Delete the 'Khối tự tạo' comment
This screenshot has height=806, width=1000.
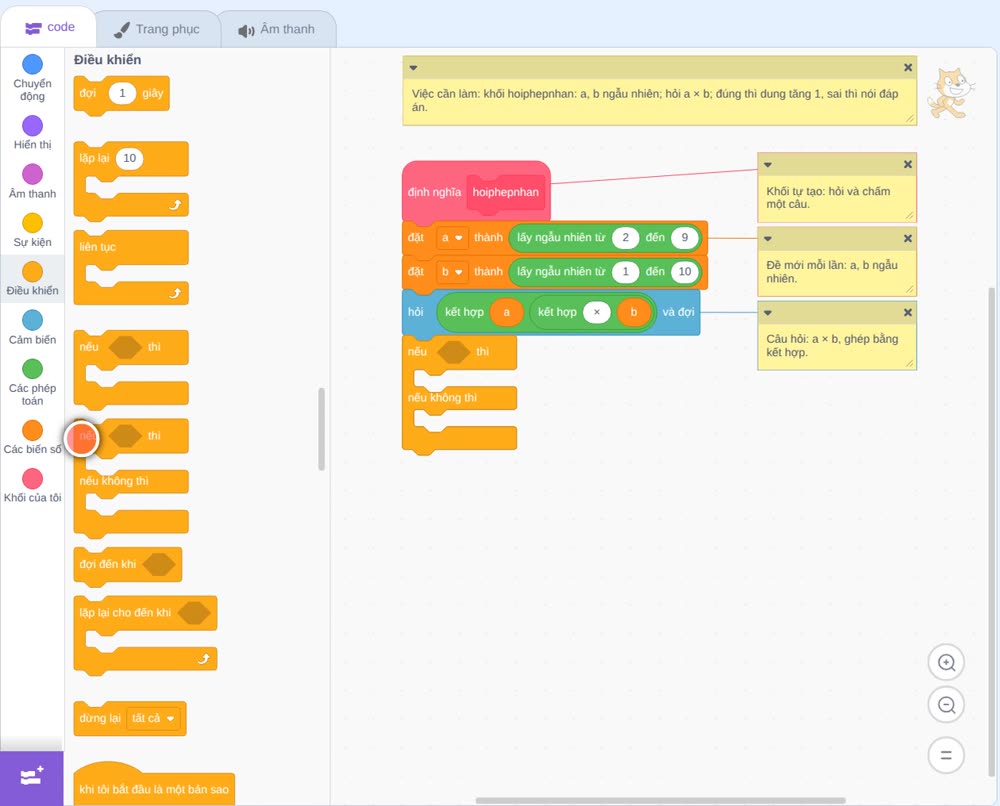click(x=908, y=165)
